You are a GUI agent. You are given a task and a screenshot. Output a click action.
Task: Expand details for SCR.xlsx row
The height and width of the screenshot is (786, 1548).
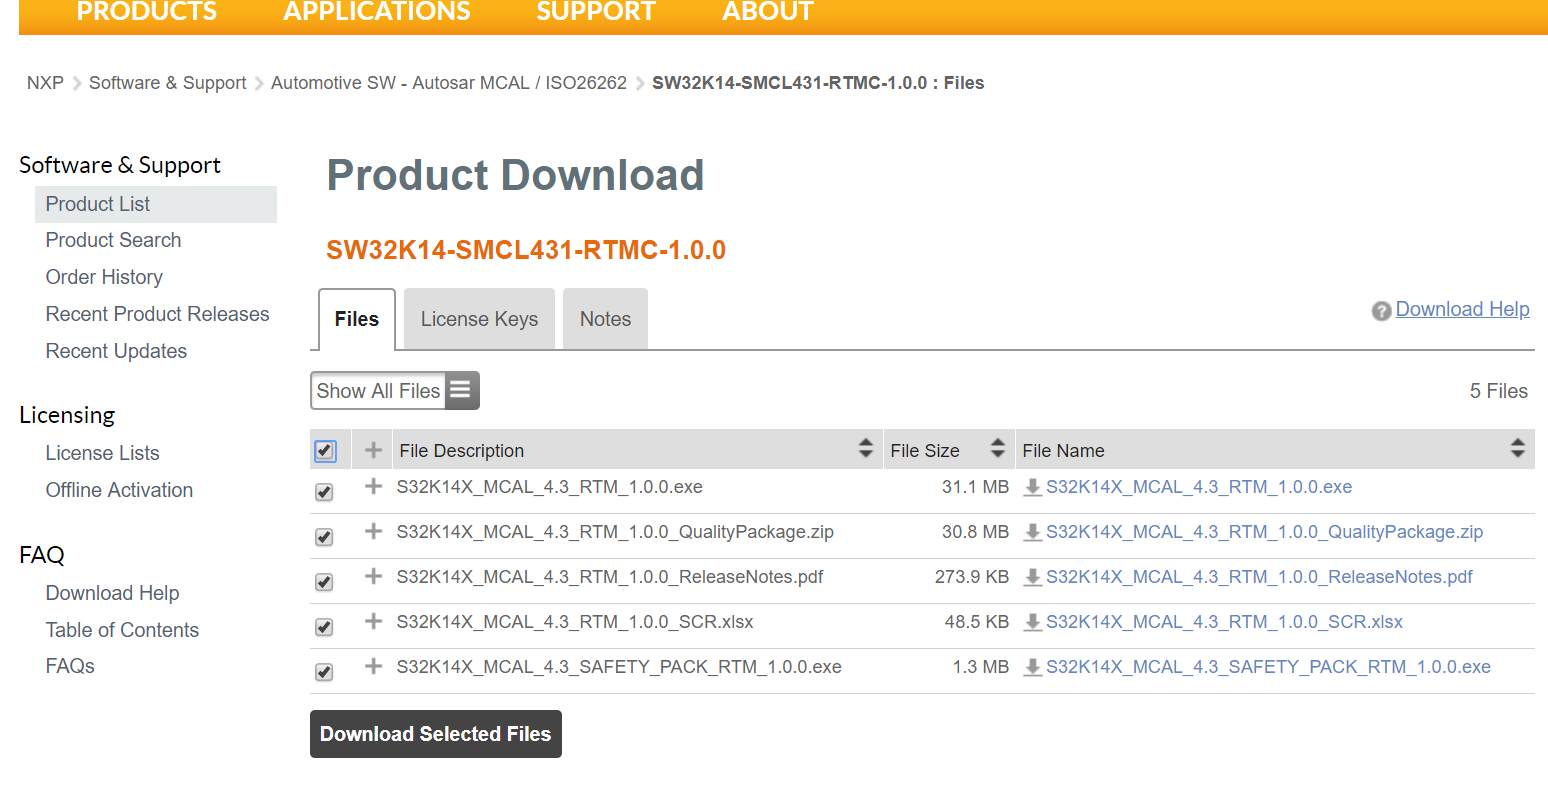pos(373,621)
